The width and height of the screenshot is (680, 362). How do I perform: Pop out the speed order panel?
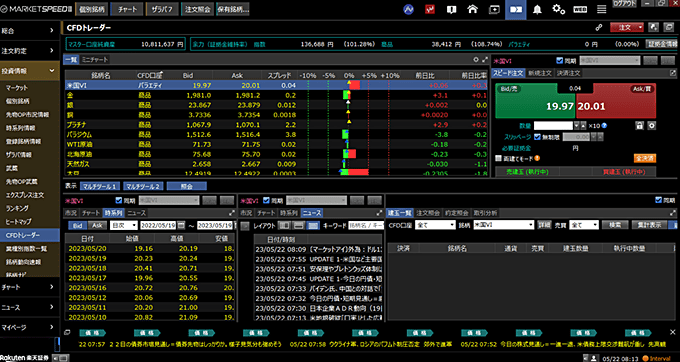click(x=673, y=73)
